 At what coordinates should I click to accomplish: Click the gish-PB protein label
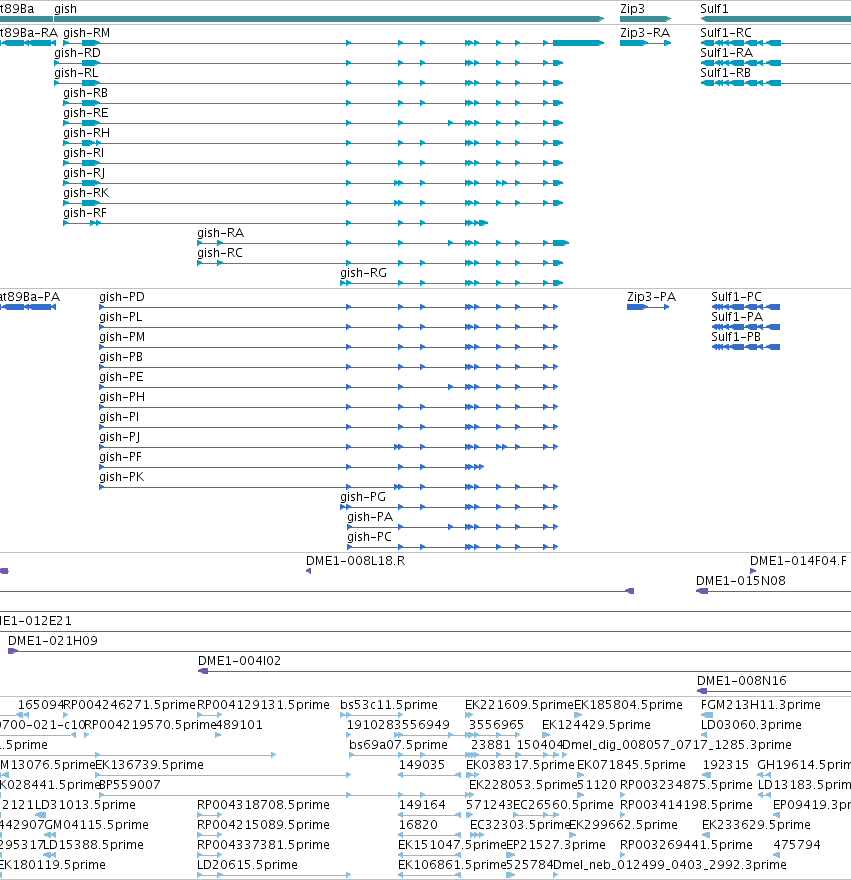point(121,357)
